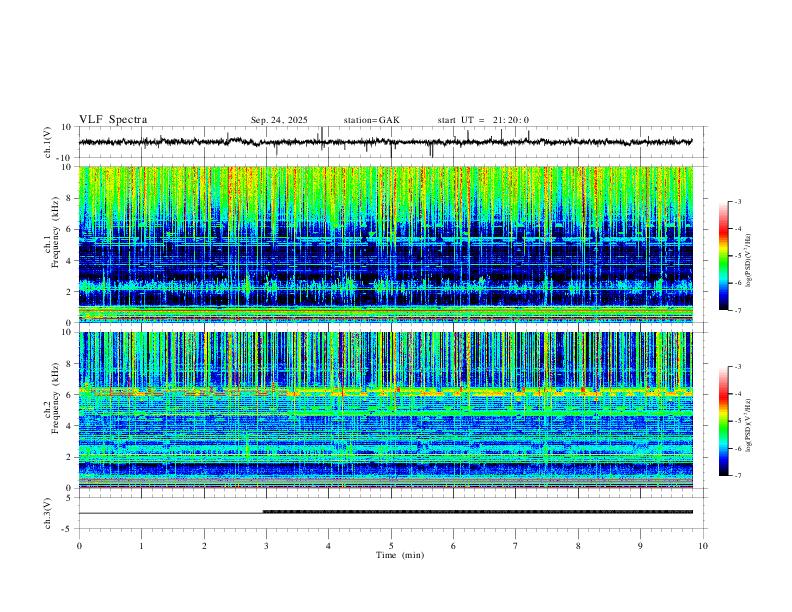Click the "-5" label on ch.1 color bar
This screenshot has height=612, width=792.
(737, 256)
